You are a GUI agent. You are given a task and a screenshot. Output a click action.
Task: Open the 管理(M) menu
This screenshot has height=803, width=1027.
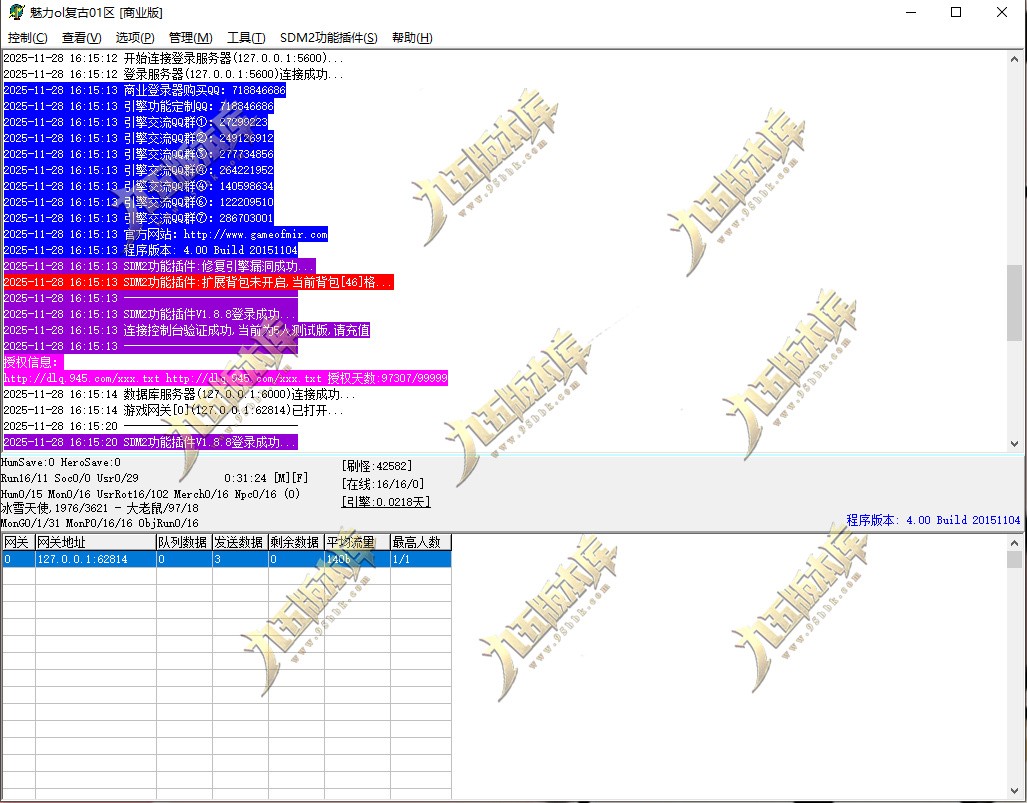point(191,38)
